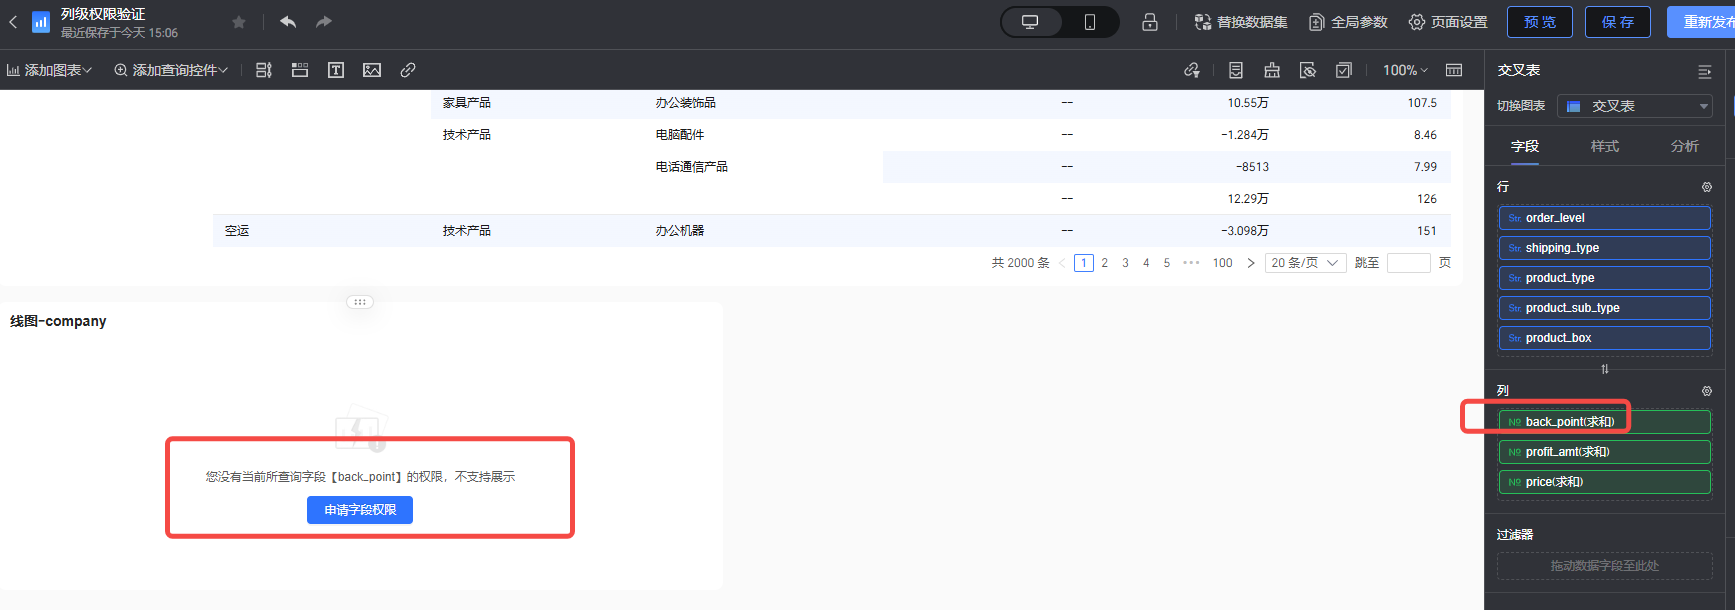Switch to the 分析 tab

1685,146
